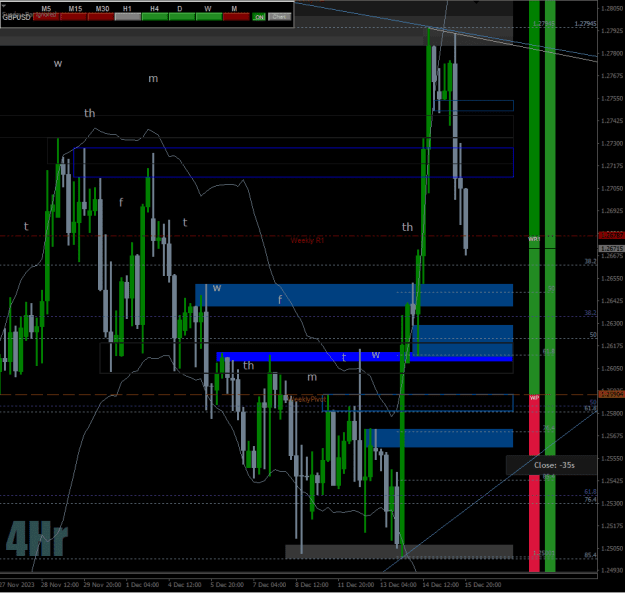Select the green W timeframe status box
The height and width of the screenshot is (593, 625).
[209, 17]
